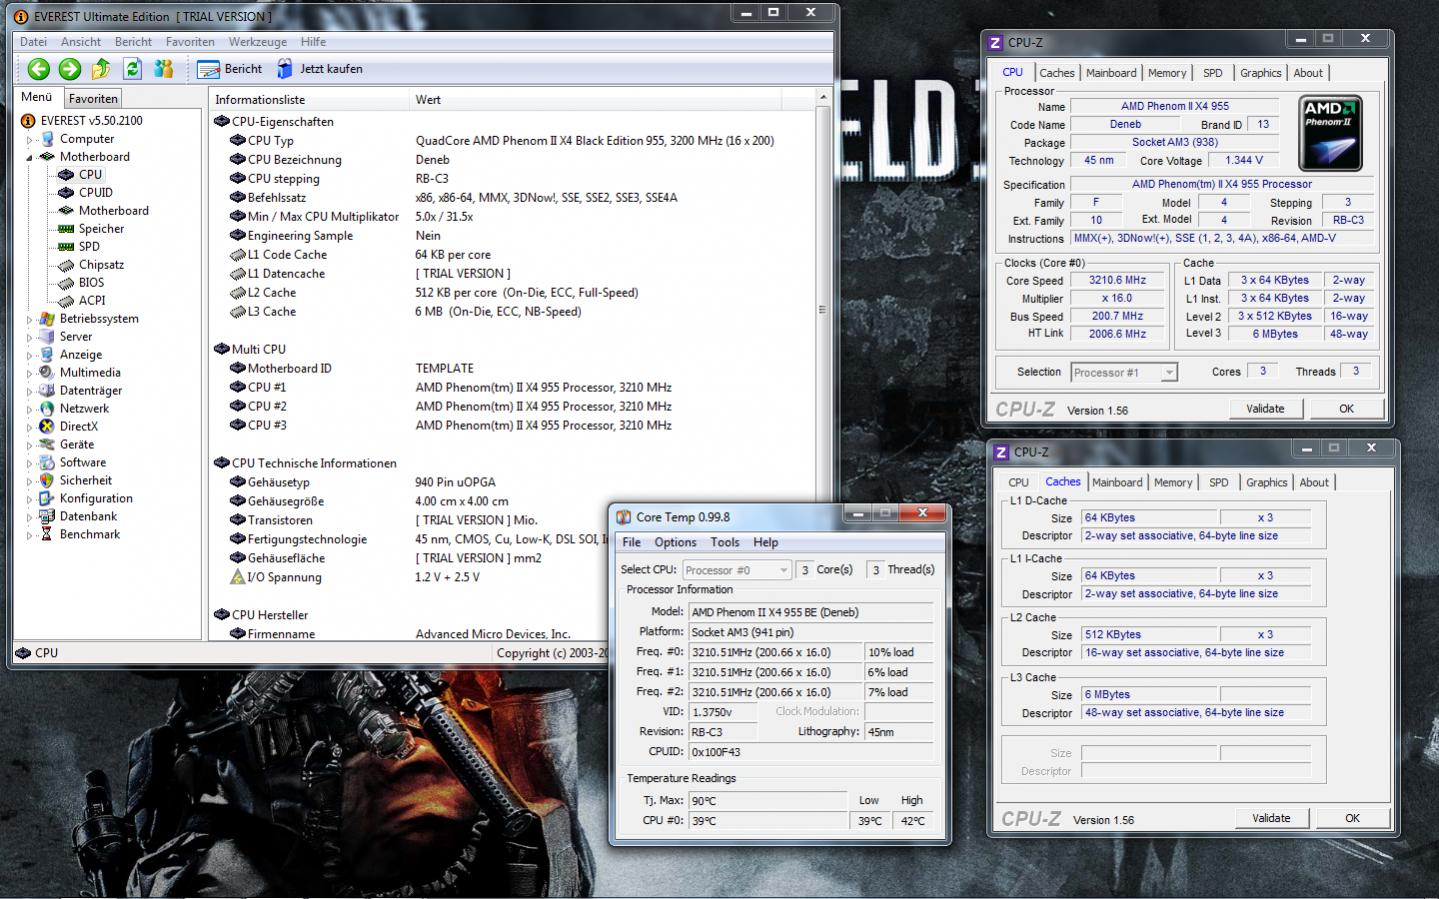1439x899 pixels.
Task: Switch to the Favoriten tab in sidebar
Action: tap(93, 98)
